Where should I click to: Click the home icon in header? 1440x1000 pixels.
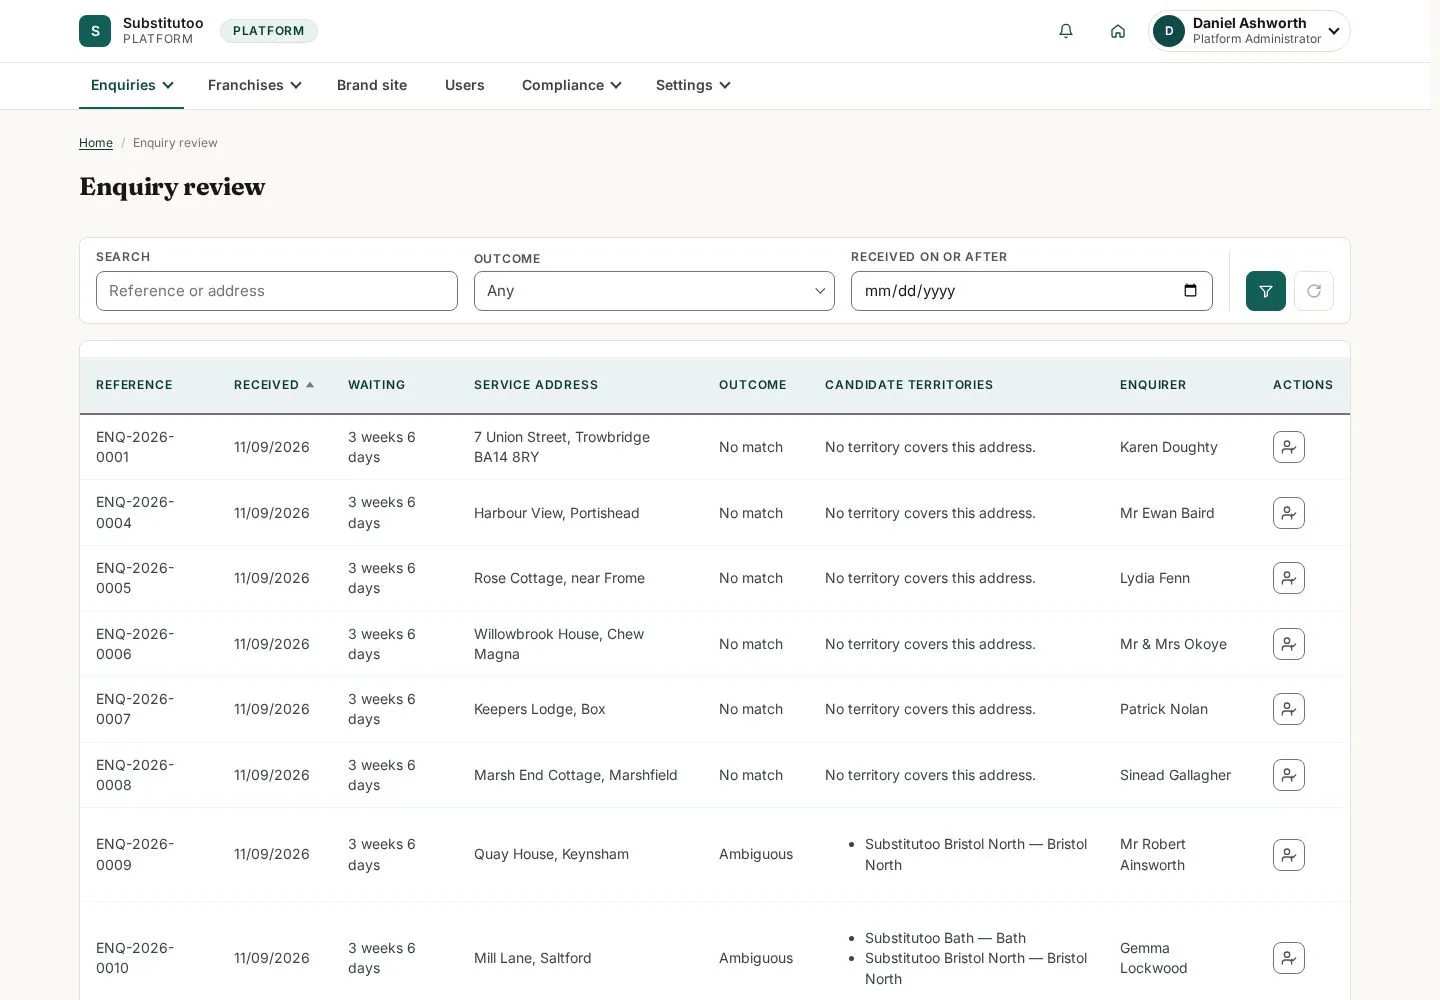click(x=1118, y=31)
